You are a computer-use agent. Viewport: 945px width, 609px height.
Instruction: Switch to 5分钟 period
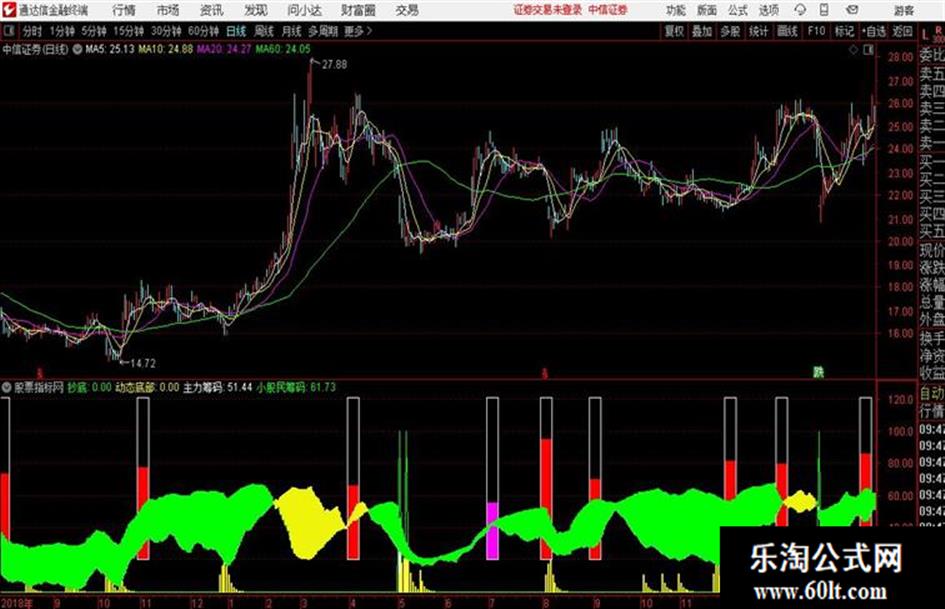point(94,31)
